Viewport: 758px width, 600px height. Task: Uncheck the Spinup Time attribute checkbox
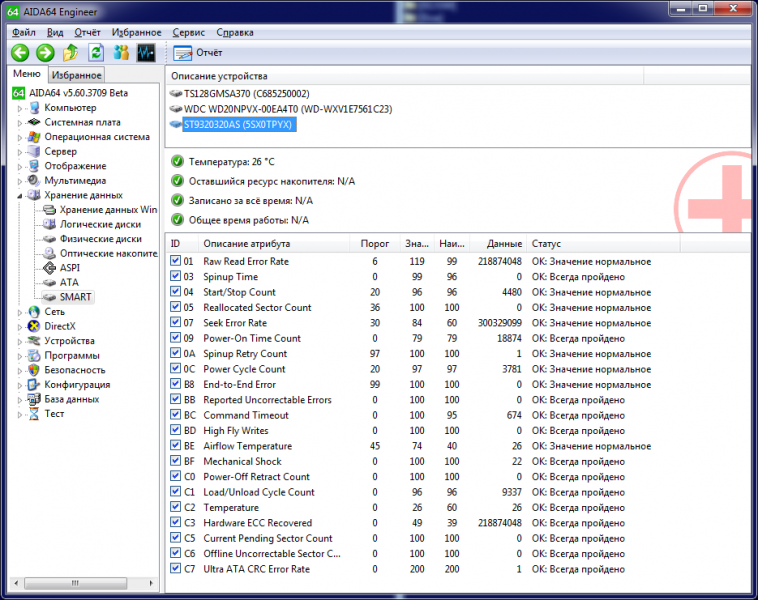pyautogui.click(x=175, y=277)
